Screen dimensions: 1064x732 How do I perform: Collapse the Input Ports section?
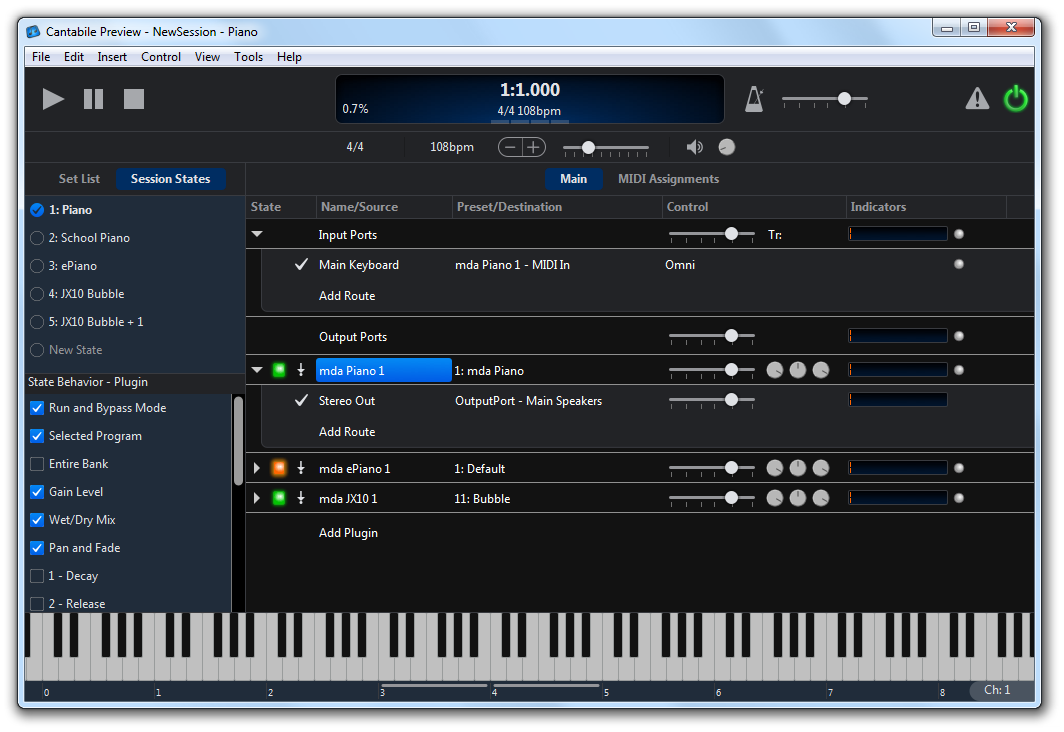[257, 234]
